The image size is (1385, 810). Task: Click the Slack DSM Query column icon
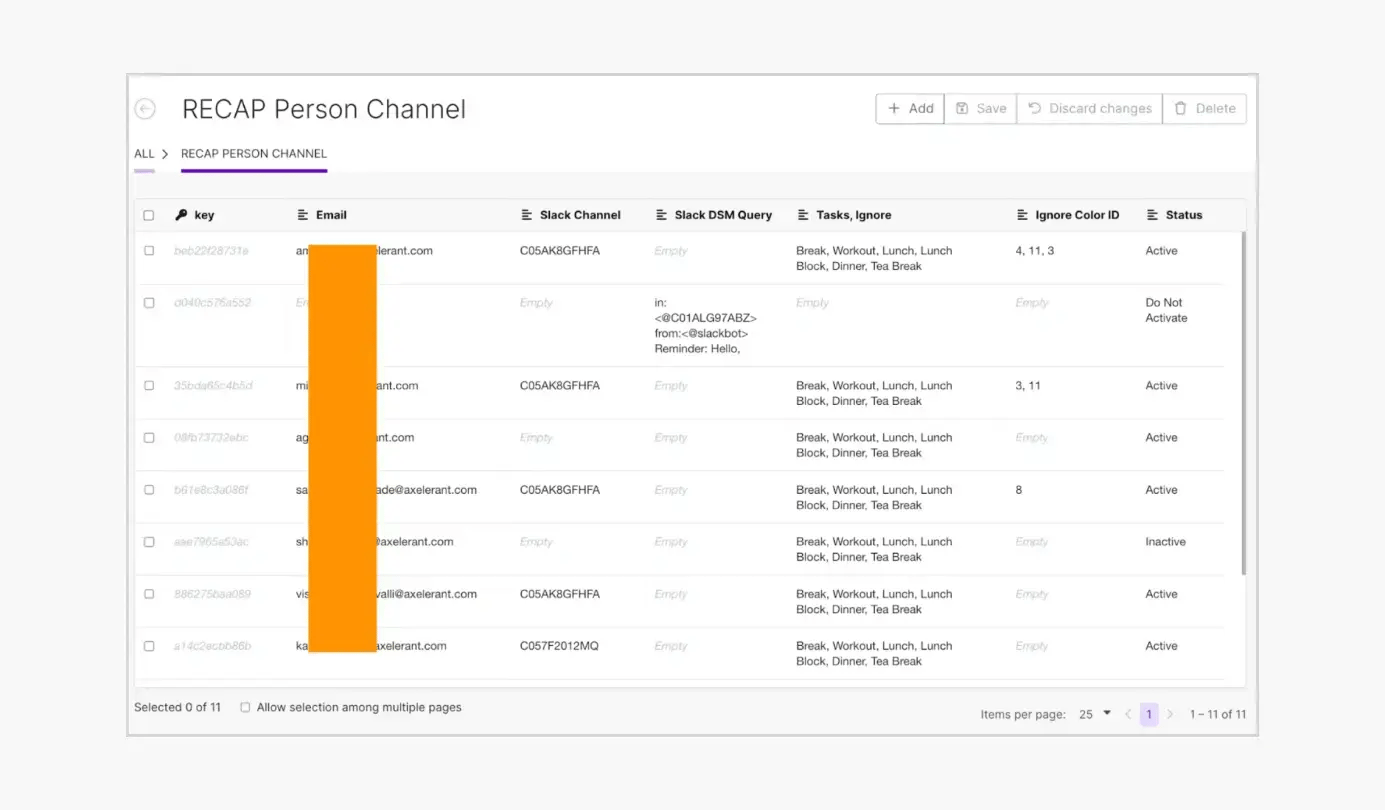661,215
